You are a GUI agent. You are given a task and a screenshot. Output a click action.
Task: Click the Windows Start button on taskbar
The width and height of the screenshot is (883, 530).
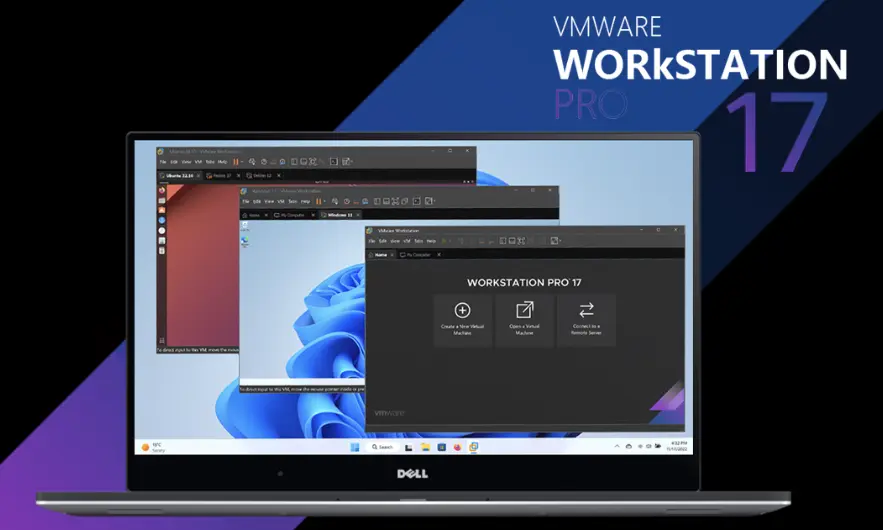click(354, 446)
